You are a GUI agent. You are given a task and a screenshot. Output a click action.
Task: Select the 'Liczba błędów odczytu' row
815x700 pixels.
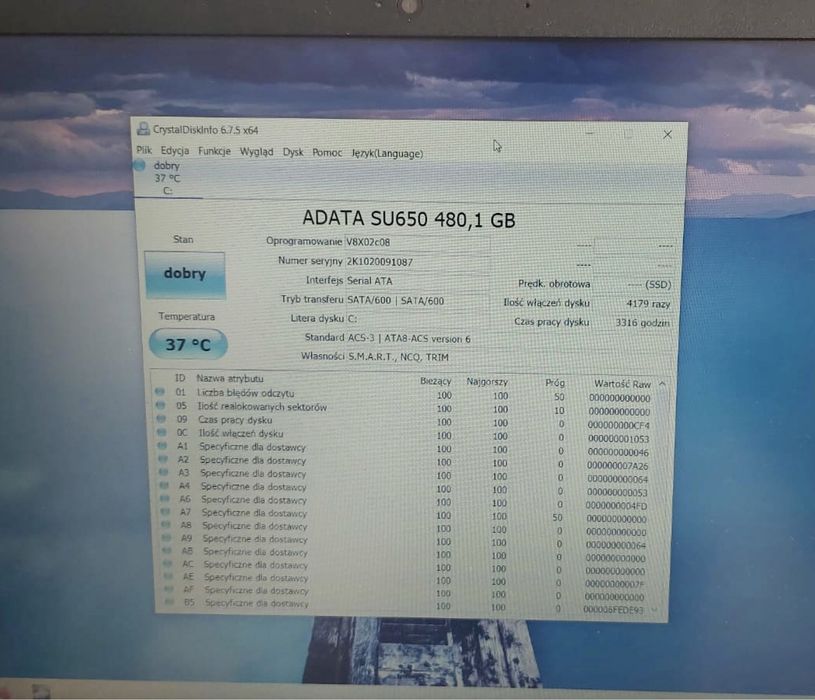click(403, 395)
